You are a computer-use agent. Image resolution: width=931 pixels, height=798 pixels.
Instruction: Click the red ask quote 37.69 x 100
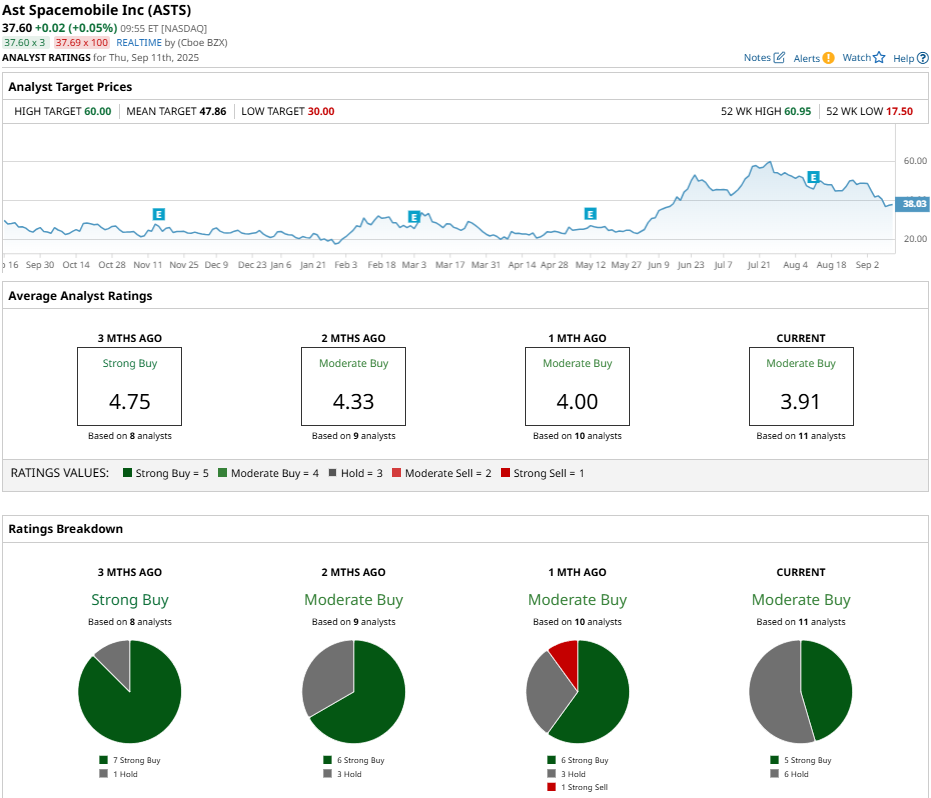pyautogui.click(x=81, y=43)
